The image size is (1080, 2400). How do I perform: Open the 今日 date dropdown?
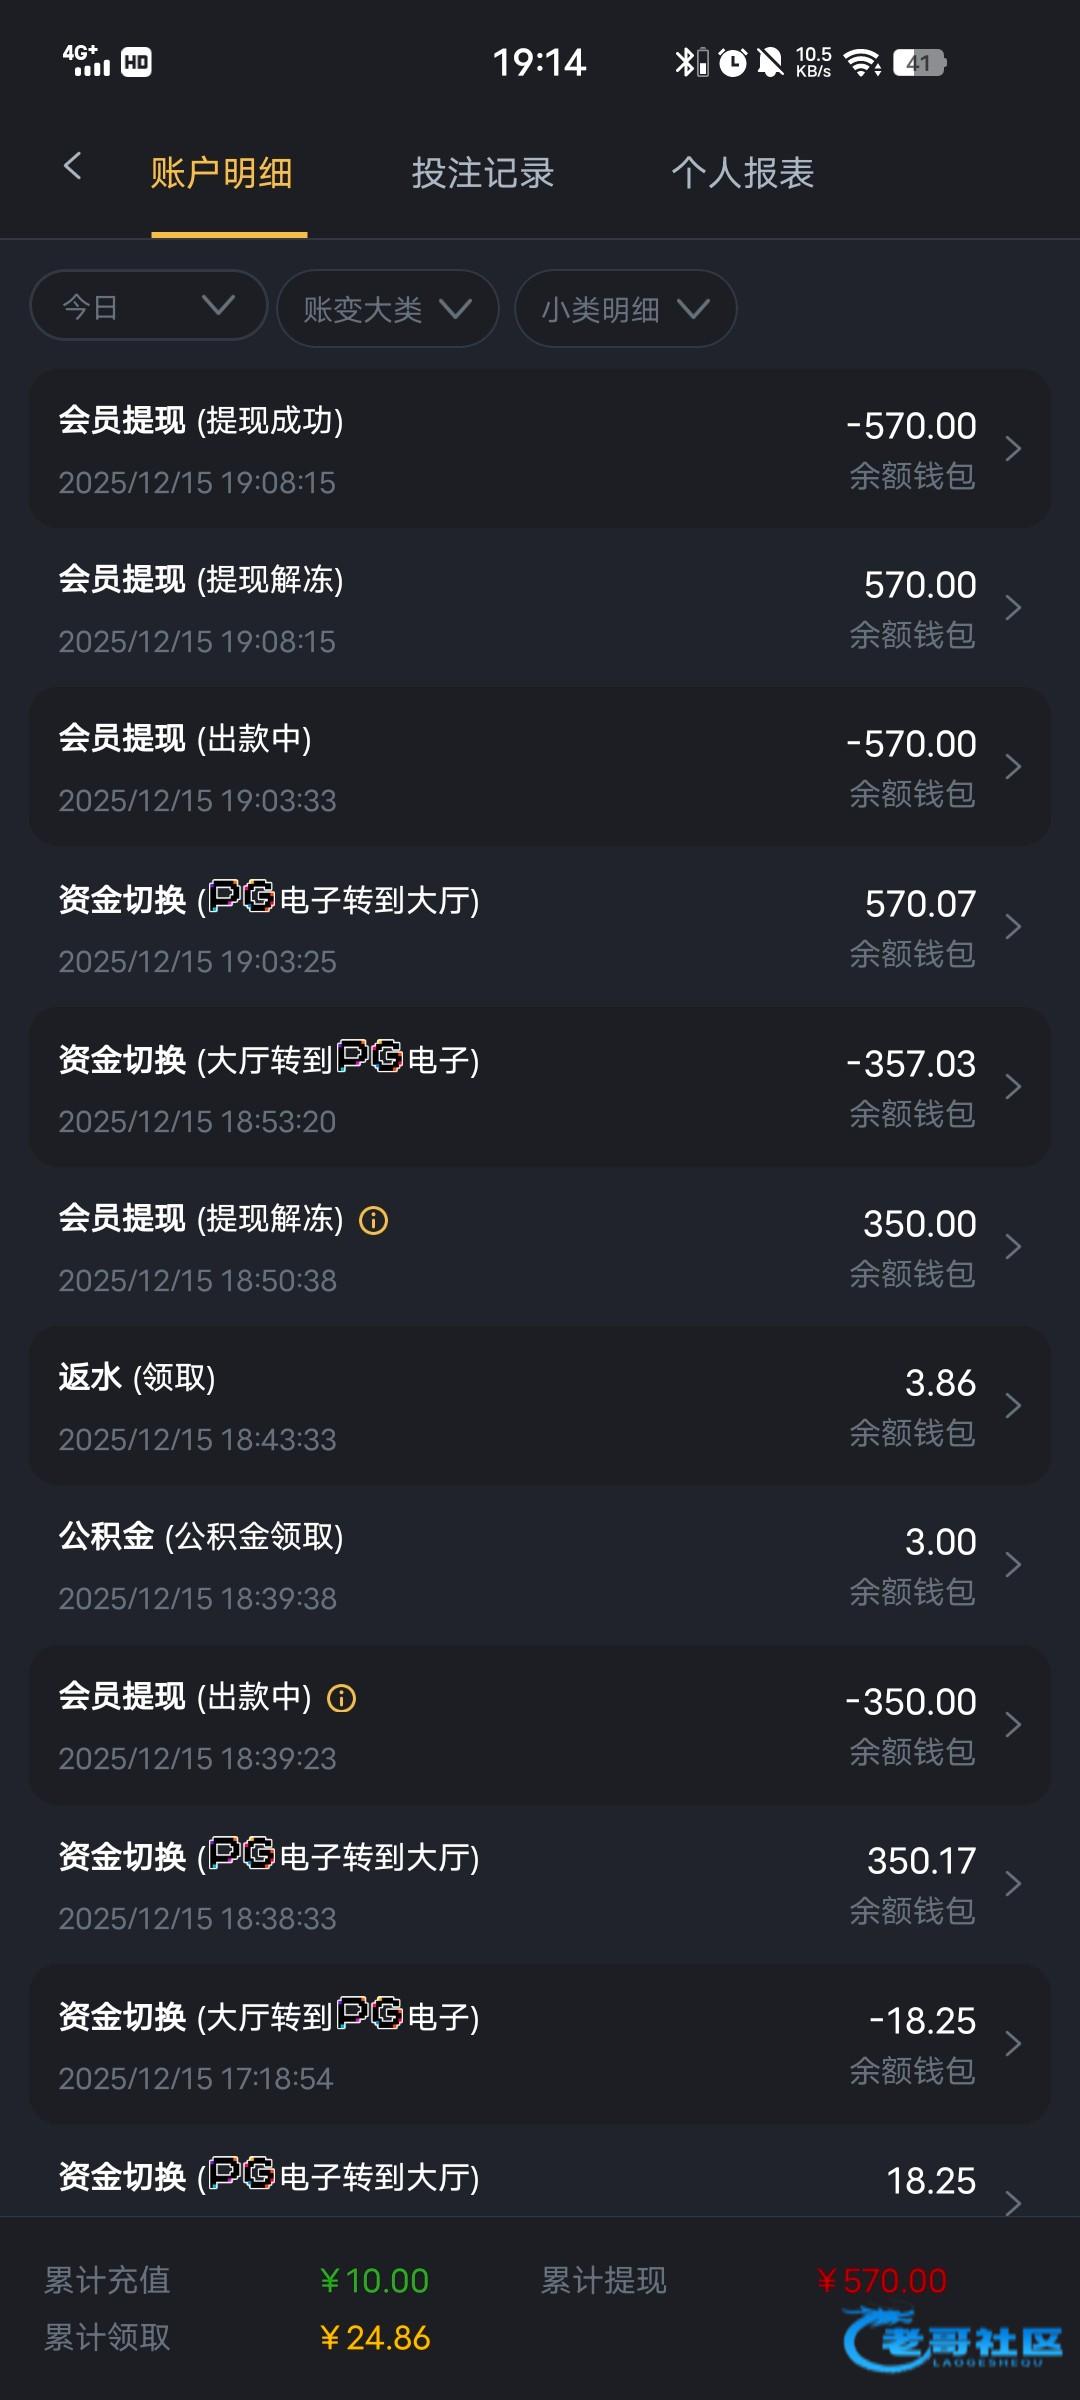(x=149, y=306)
